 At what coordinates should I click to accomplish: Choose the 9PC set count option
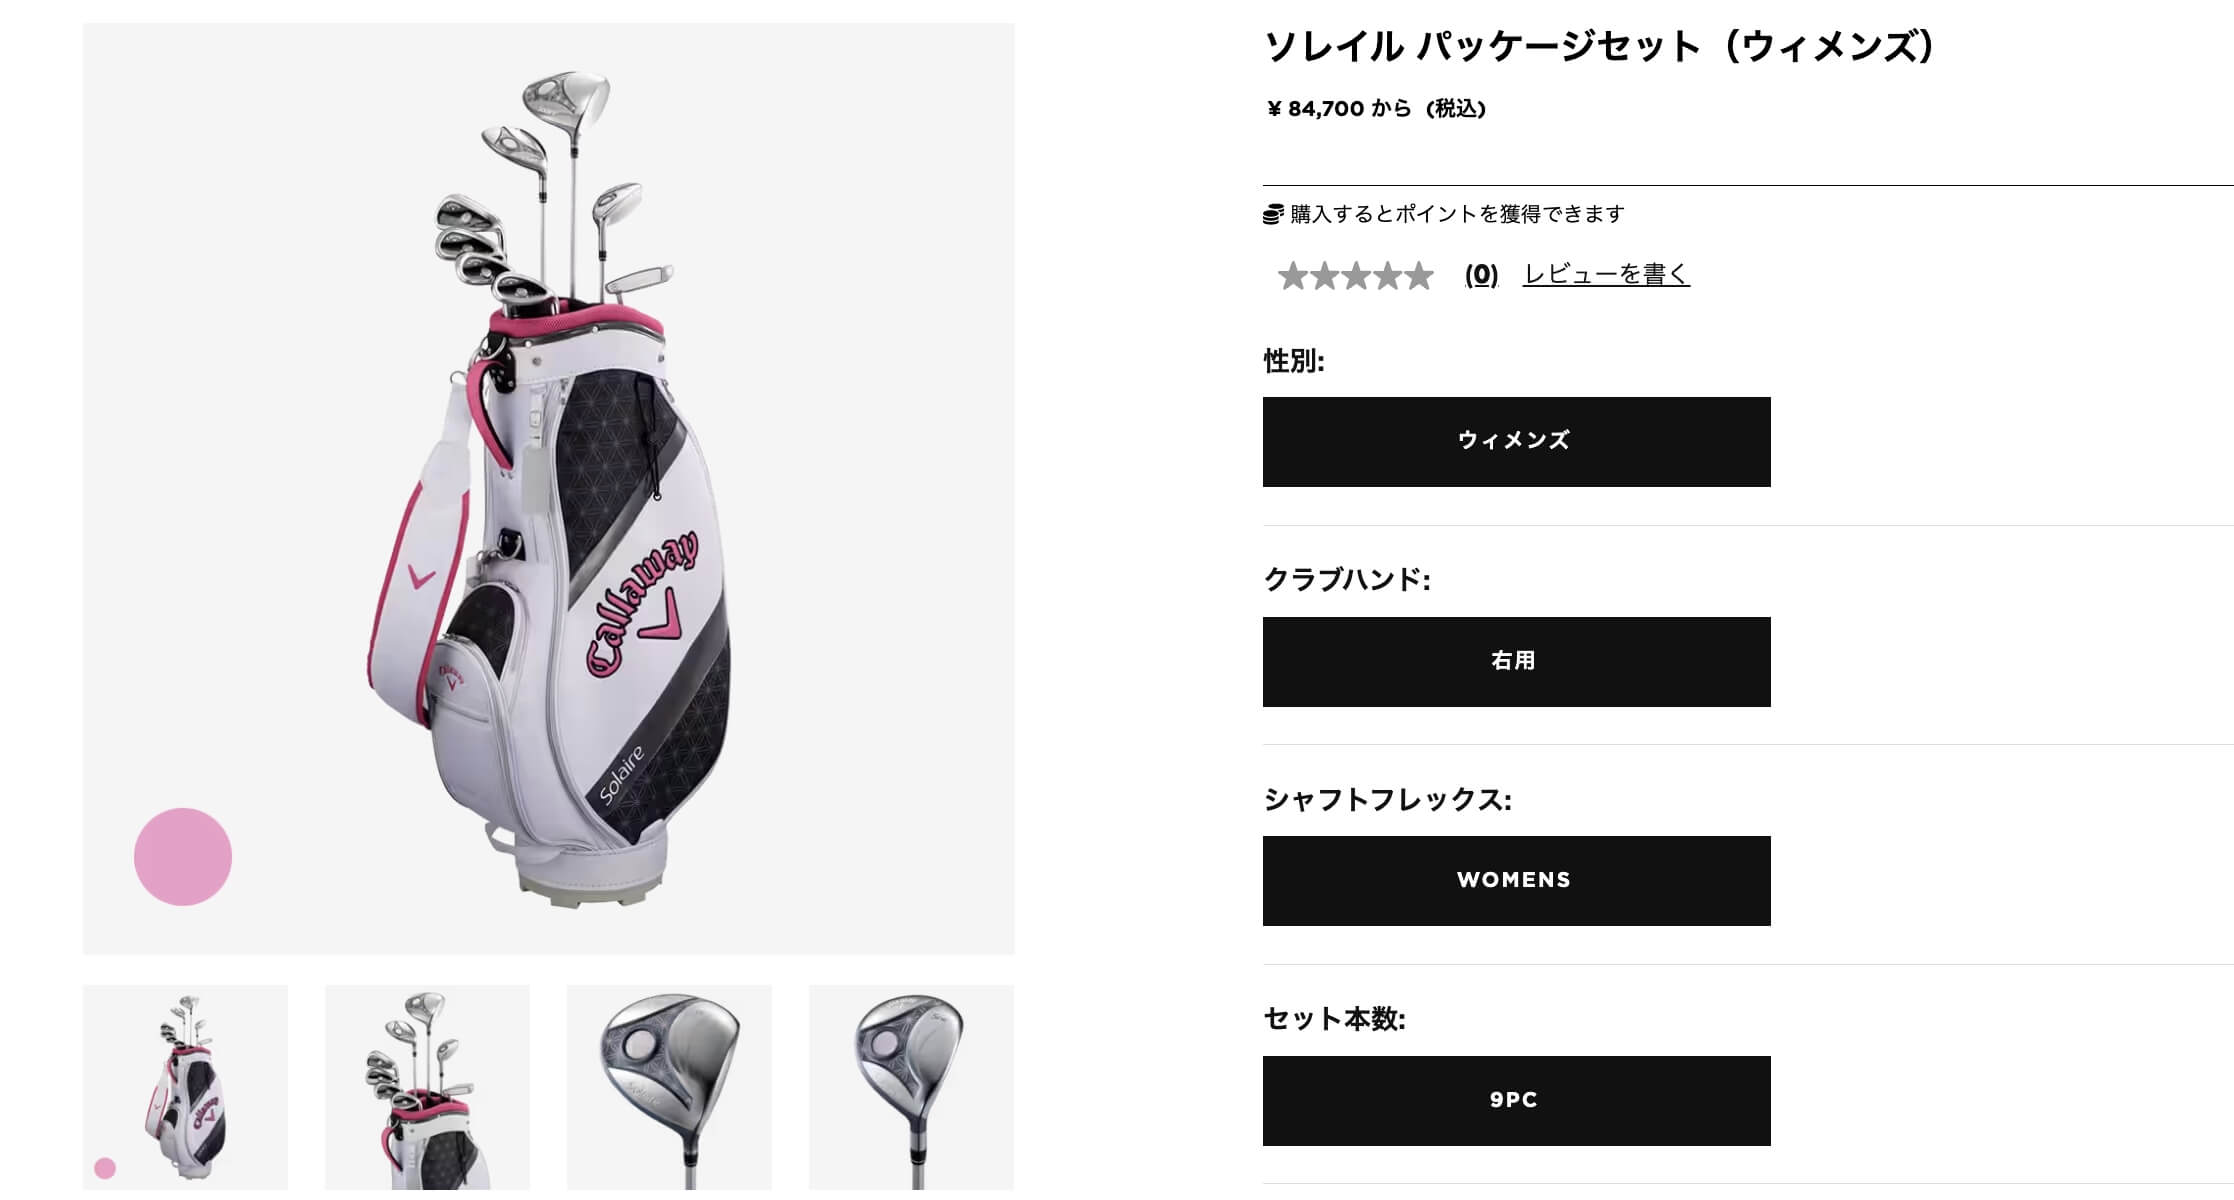coord(1516,1101)
